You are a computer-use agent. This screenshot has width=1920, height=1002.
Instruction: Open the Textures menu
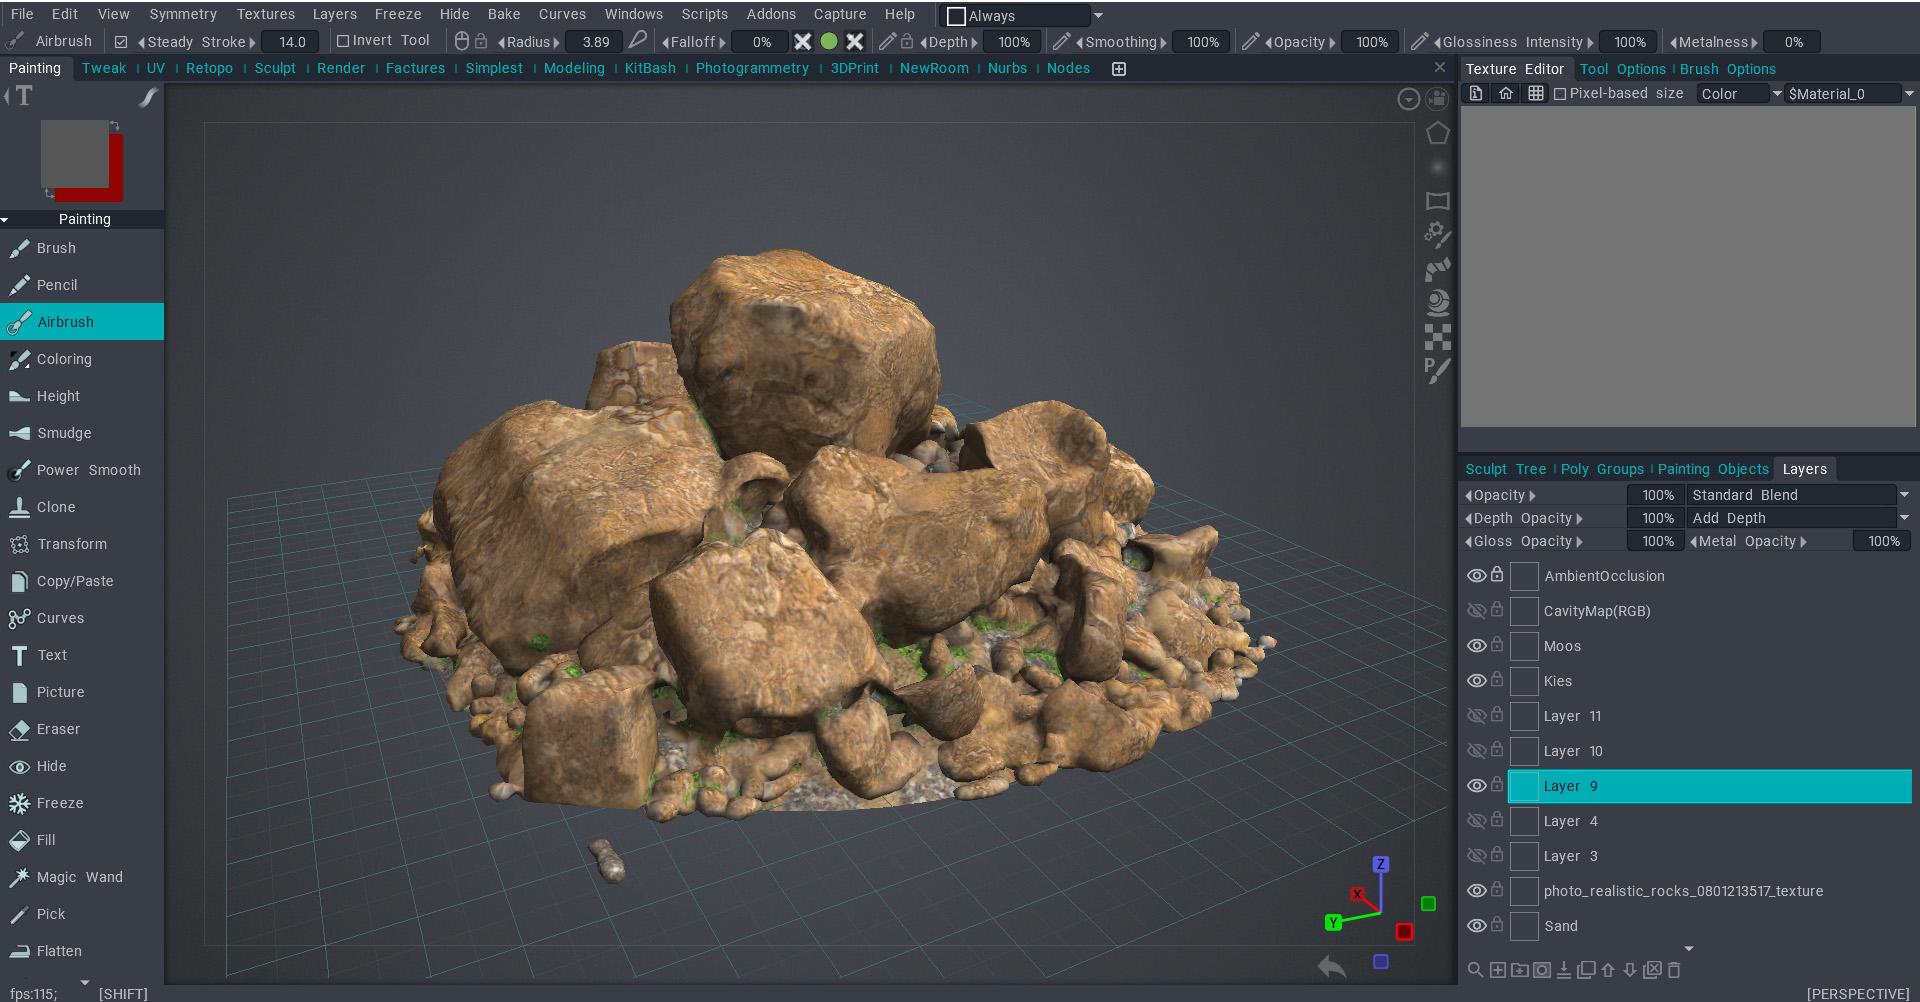pyautogui.click(x=265, y=14)
